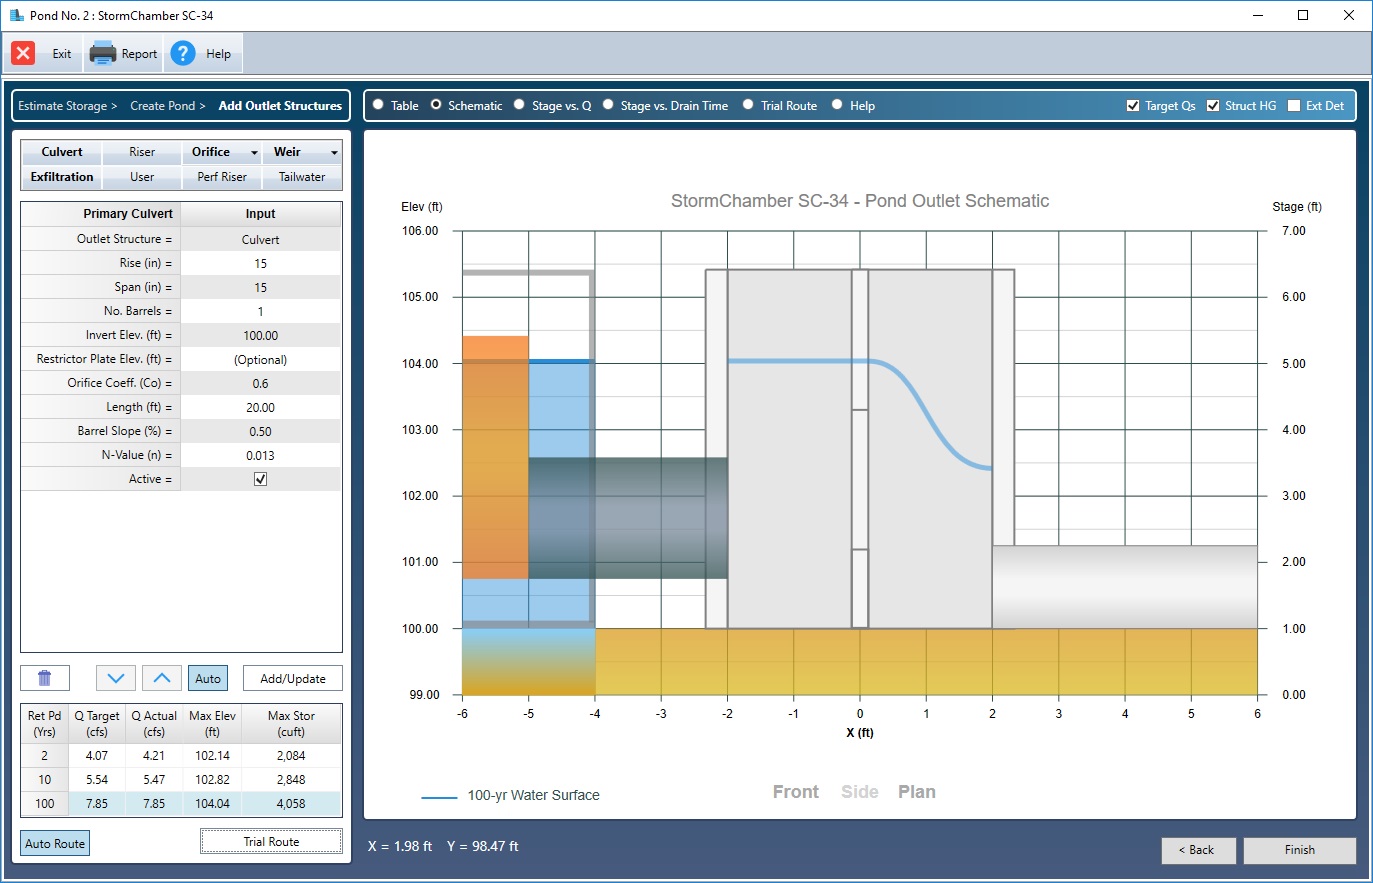
Task: Open the Exfiltration structure tab
Action: click(62, 177)
